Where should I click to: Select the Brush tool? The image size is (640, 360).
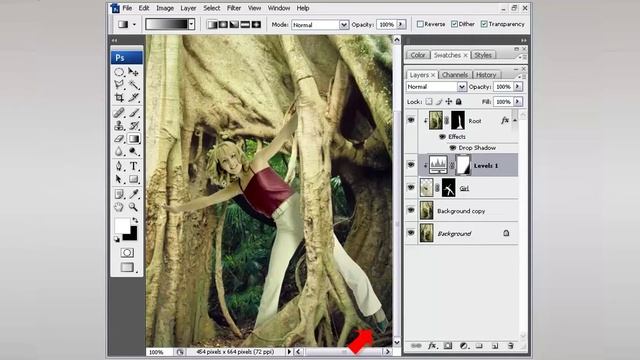pyautogui.click(x=133, y=113)
